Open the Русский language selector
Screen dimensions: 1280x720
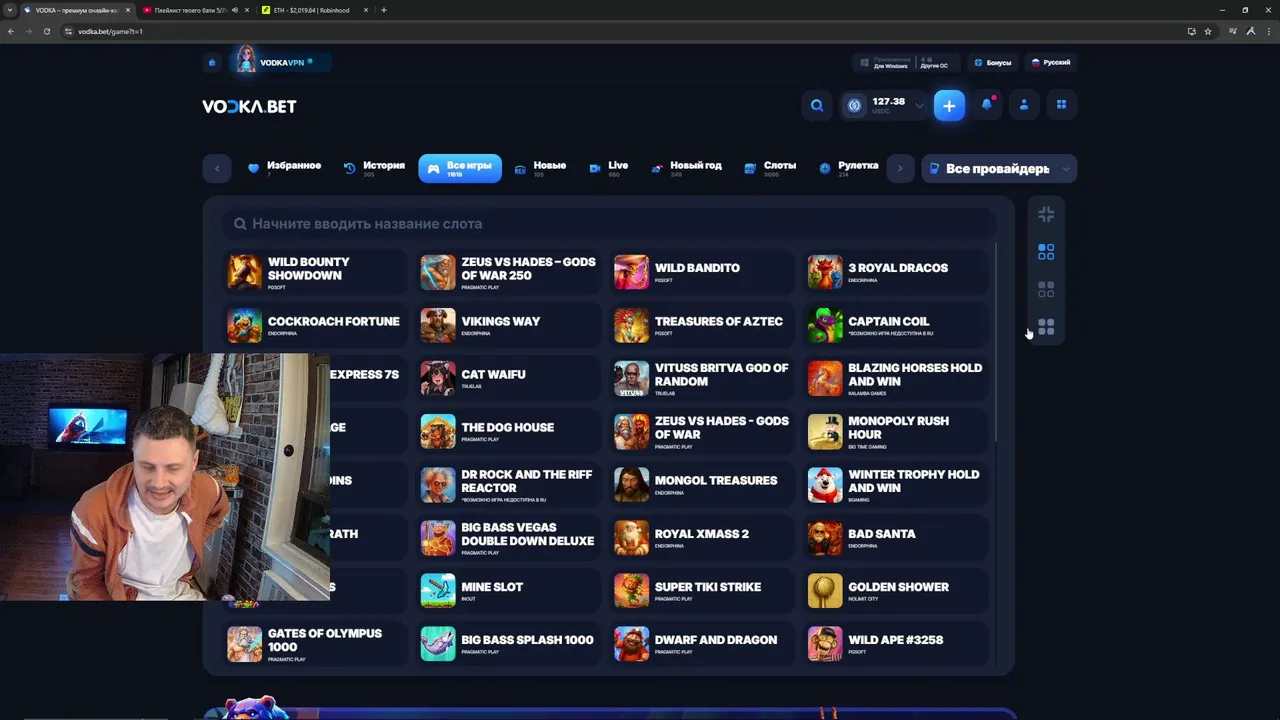(x=1051, y=62)
